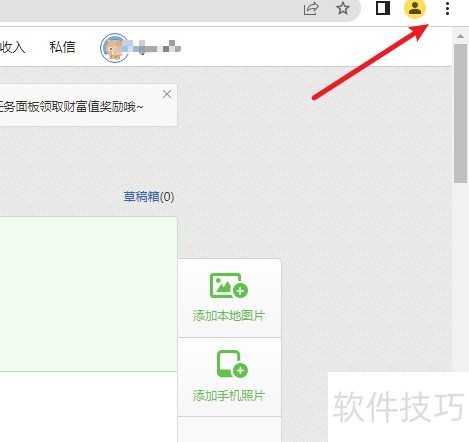Open Chrome's three-dot menu
The width and height of the screenshot is (469, 442).
447,8
